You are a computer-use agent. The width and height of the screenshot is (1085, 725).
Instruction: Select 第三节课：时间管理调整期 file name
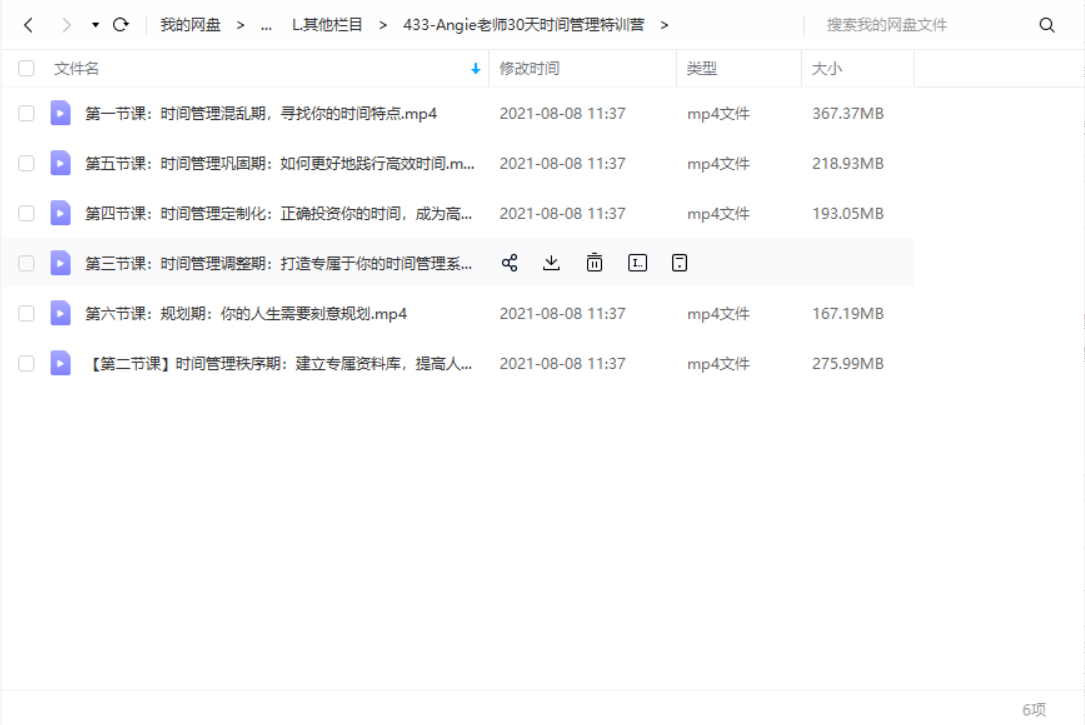pyautogui.click(x=278, y=264)
